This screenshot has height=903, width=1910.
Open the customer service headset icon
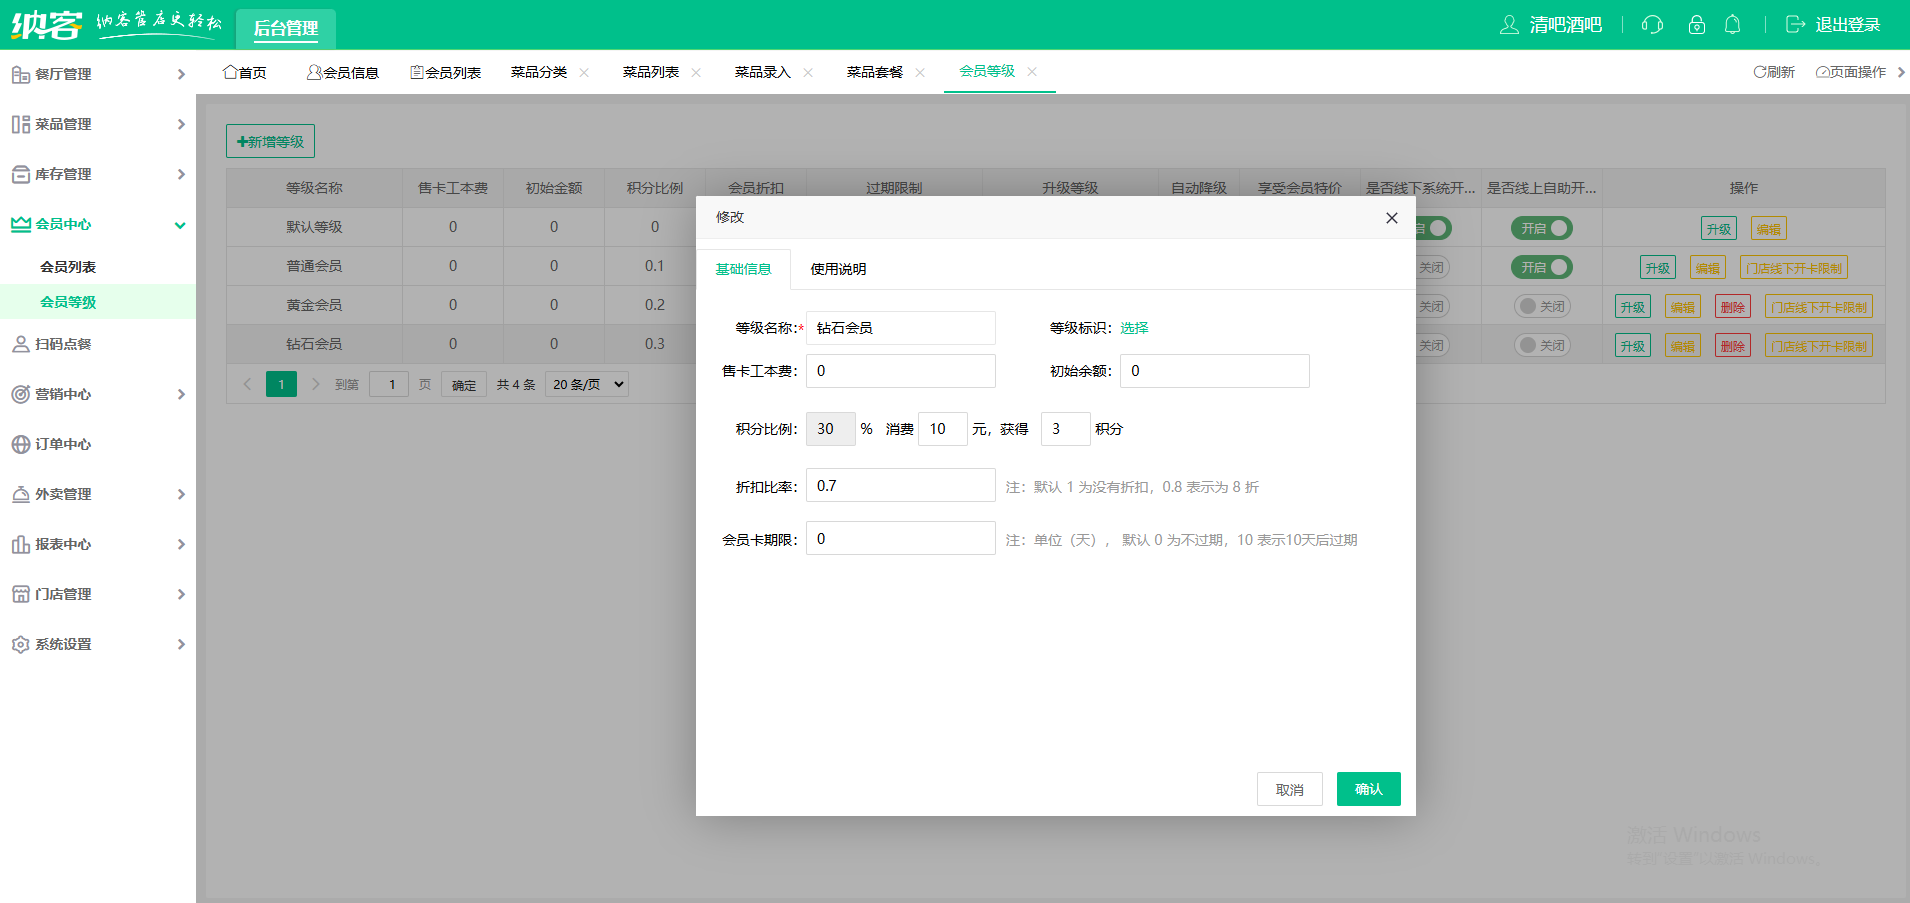coord(1652,25)
